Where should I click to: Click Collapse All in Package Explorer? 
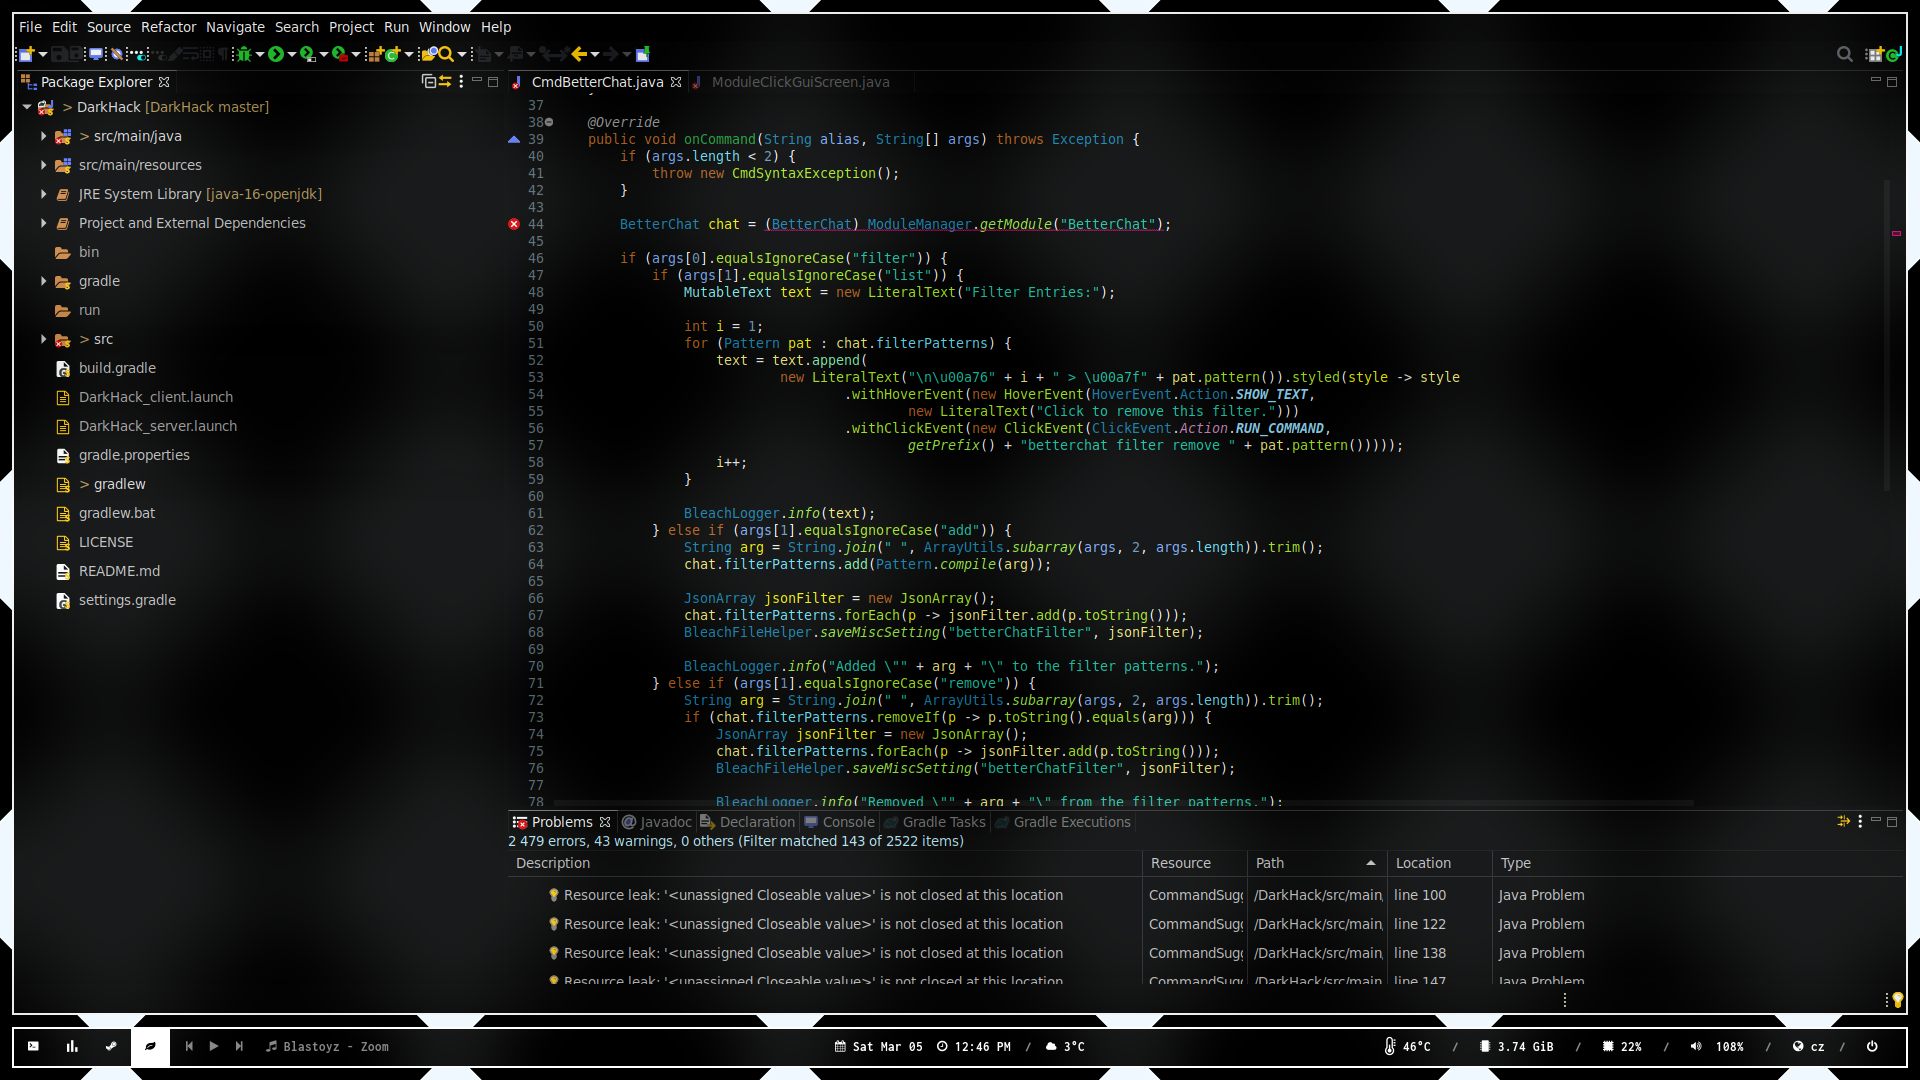click(428, 82)
